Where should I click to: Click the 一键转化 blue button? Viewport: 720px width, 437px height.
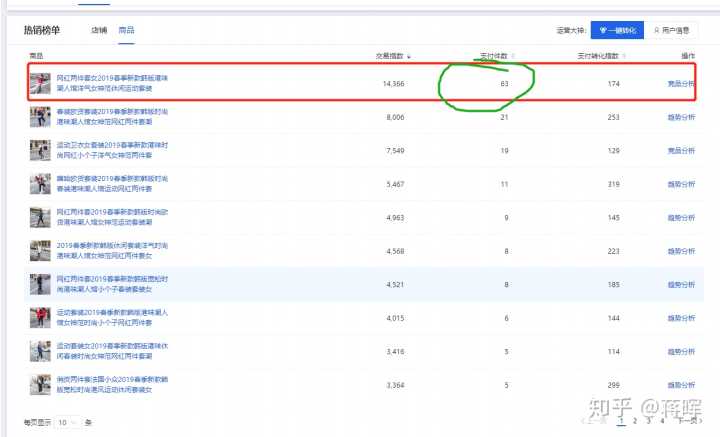coord(616,30)
